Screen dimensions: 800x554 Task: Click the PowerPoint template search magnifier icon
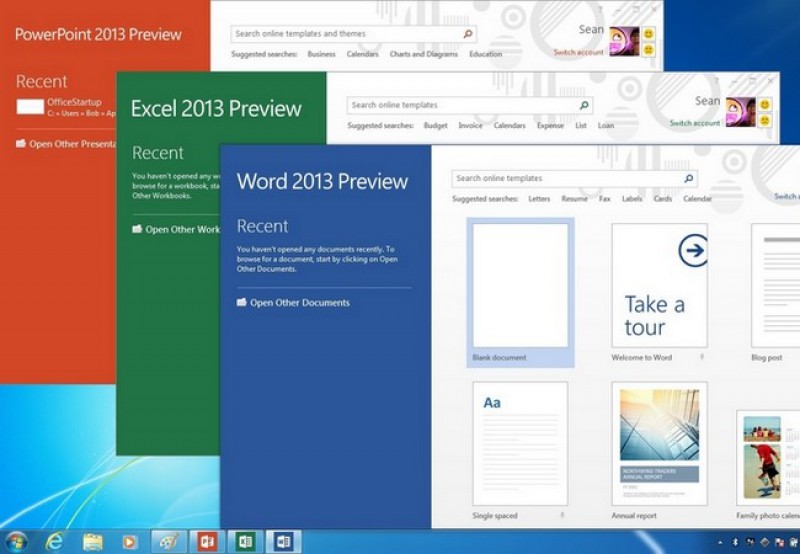pos(467,34)
